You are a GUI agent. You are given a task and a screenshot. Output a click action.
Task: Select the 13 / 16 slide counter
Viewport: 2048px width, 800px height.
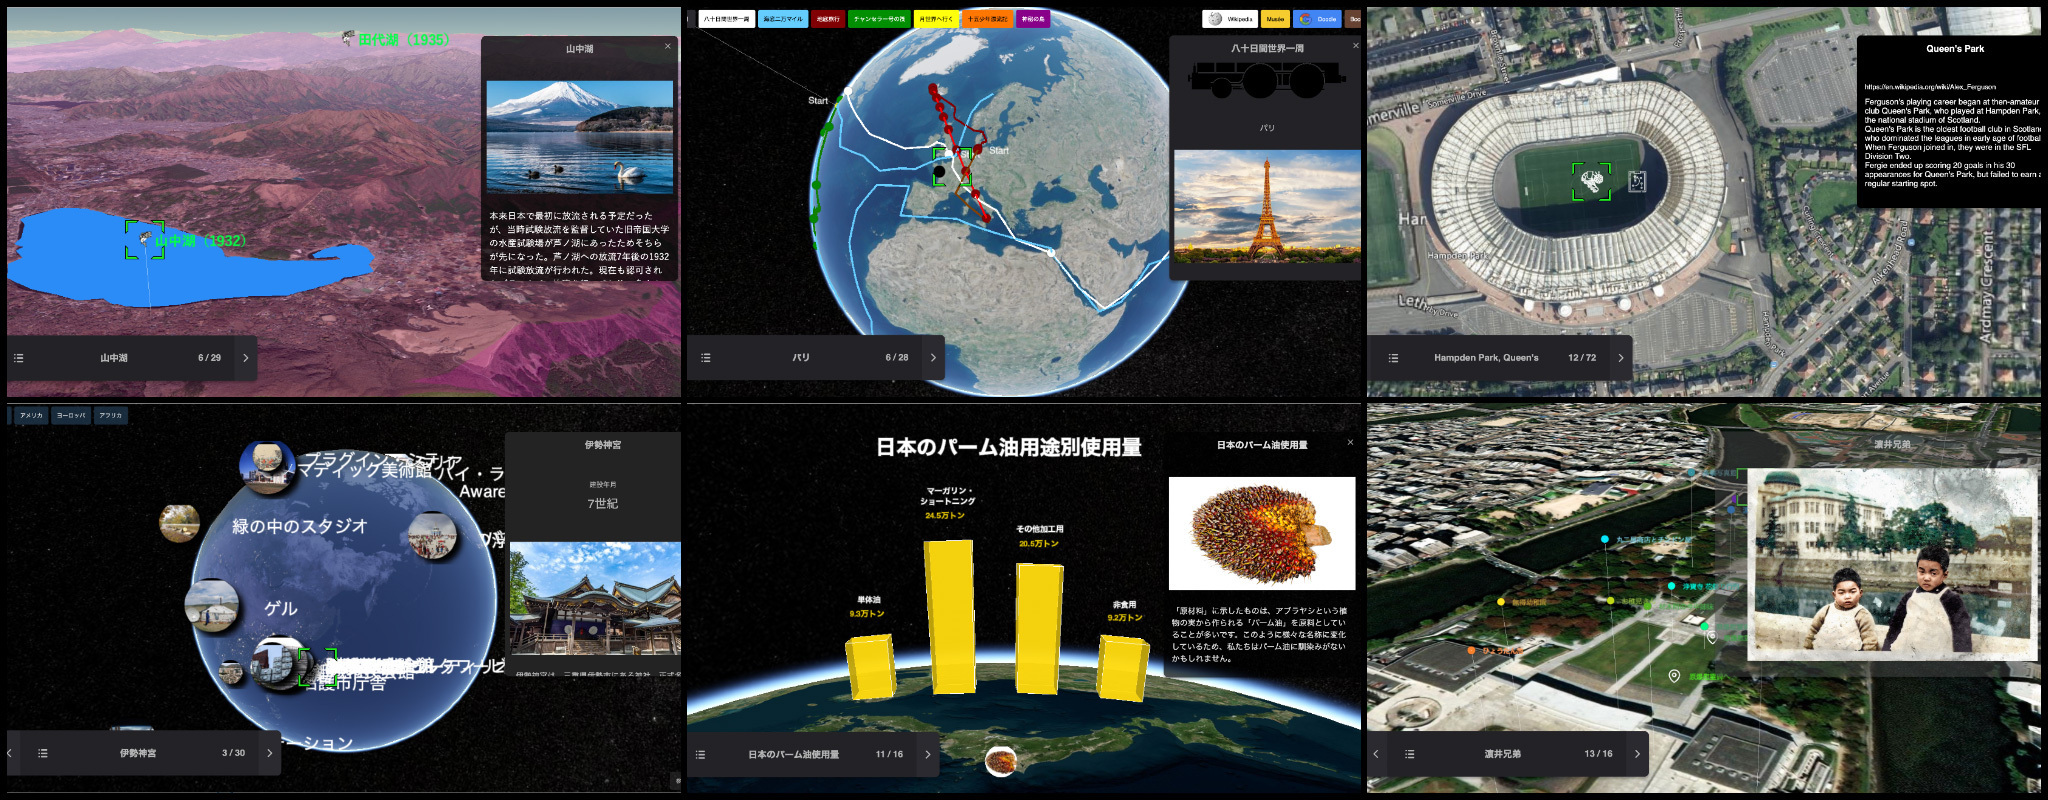point(1598,753)
